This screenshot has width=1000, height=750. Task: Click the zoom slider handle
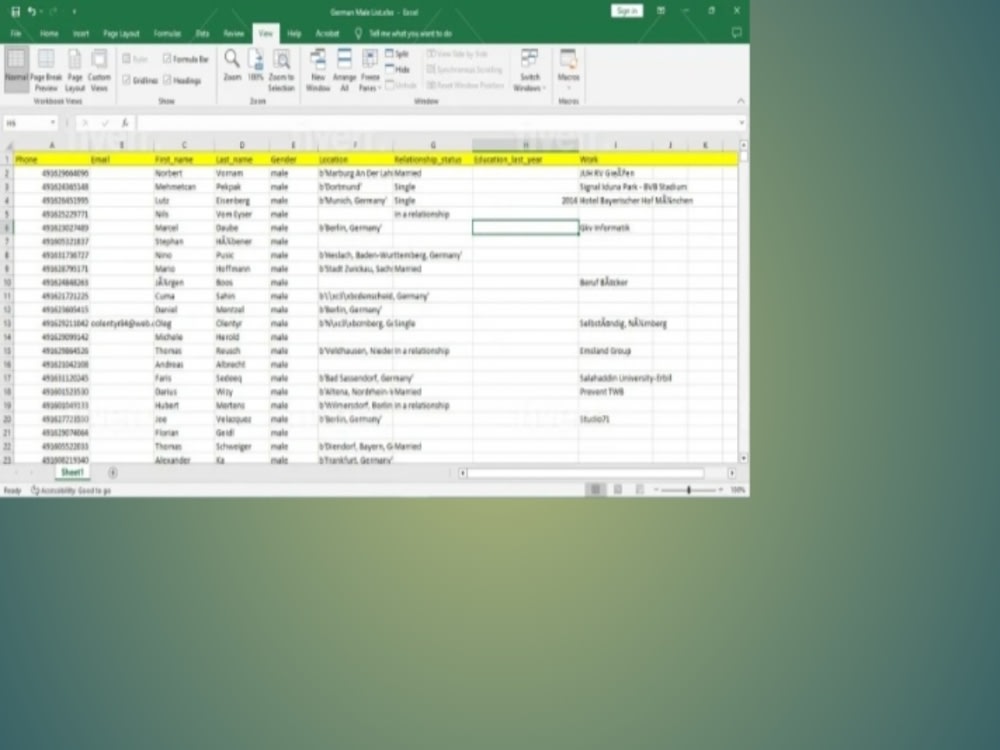(x=689, y=490)
